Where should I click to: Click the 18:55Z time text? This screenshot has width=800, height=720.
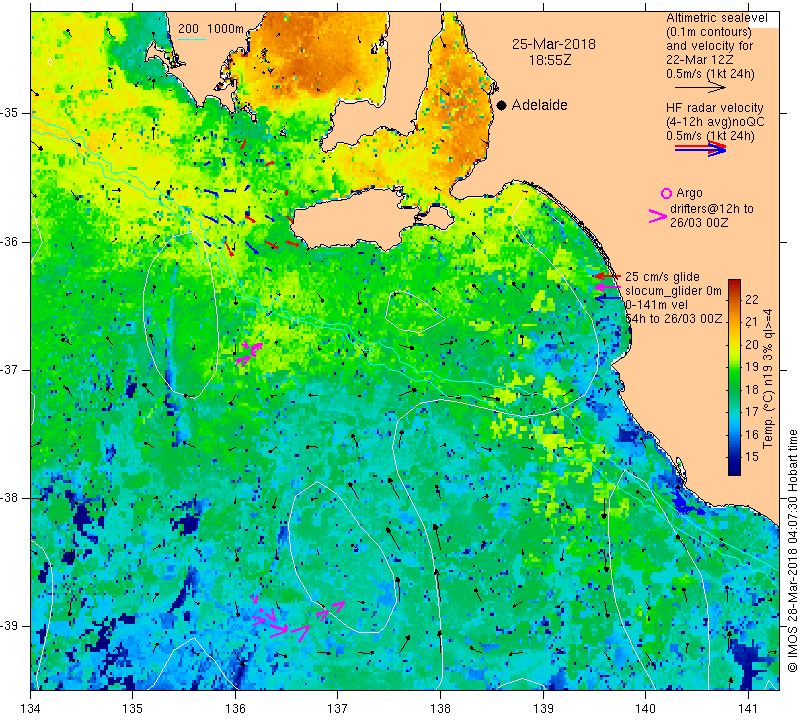550,60
